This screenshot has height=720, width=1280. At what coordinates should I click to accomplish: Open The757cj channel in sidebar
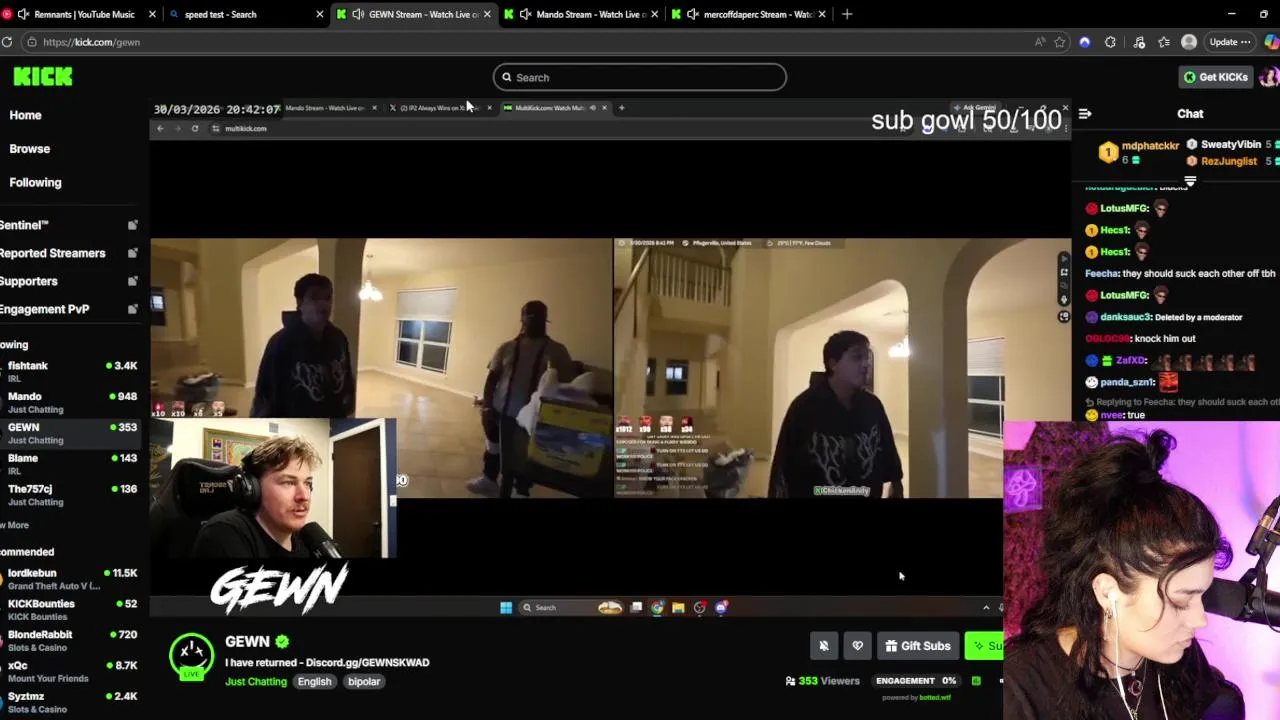70,496
